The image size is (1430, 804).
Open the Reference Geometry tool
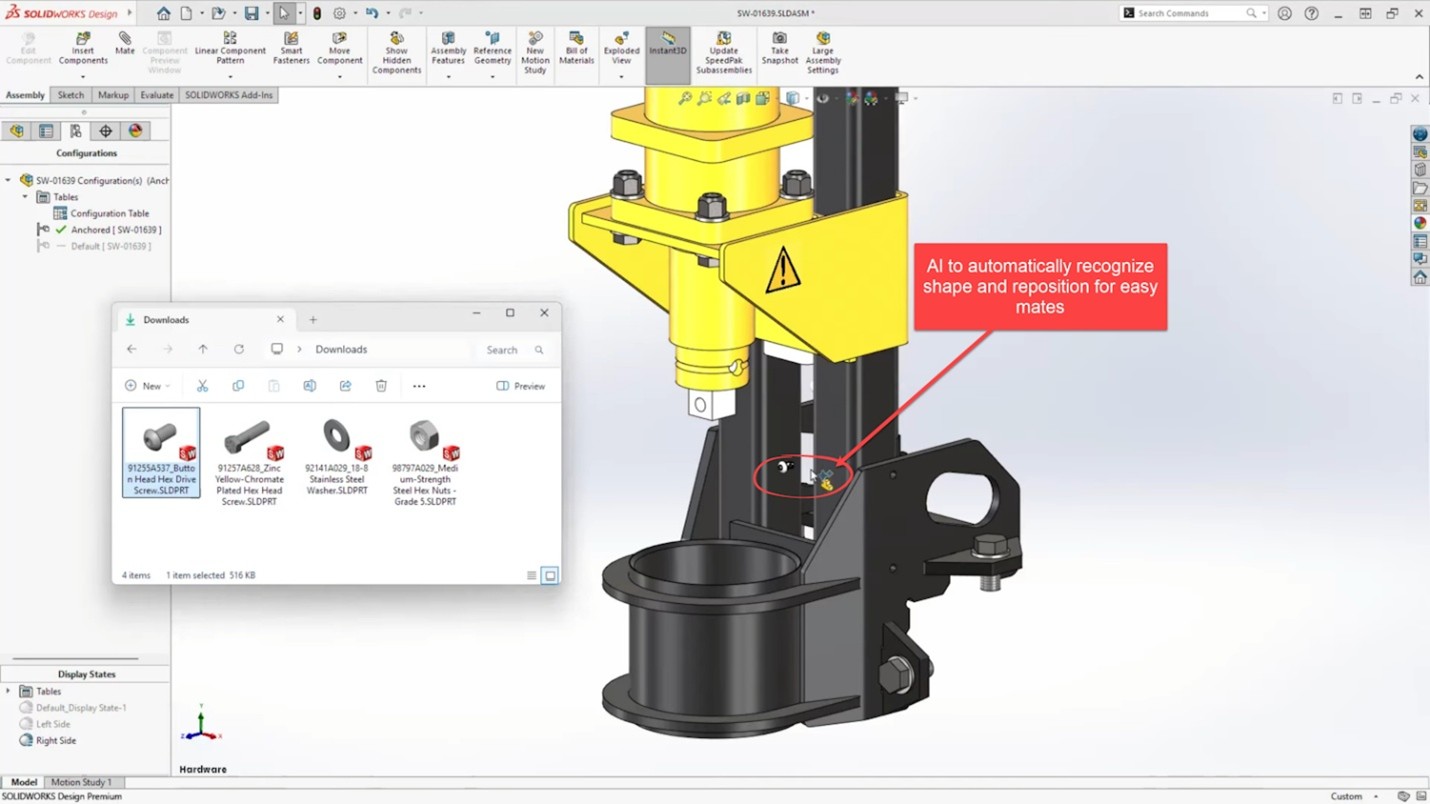(492, 49)
